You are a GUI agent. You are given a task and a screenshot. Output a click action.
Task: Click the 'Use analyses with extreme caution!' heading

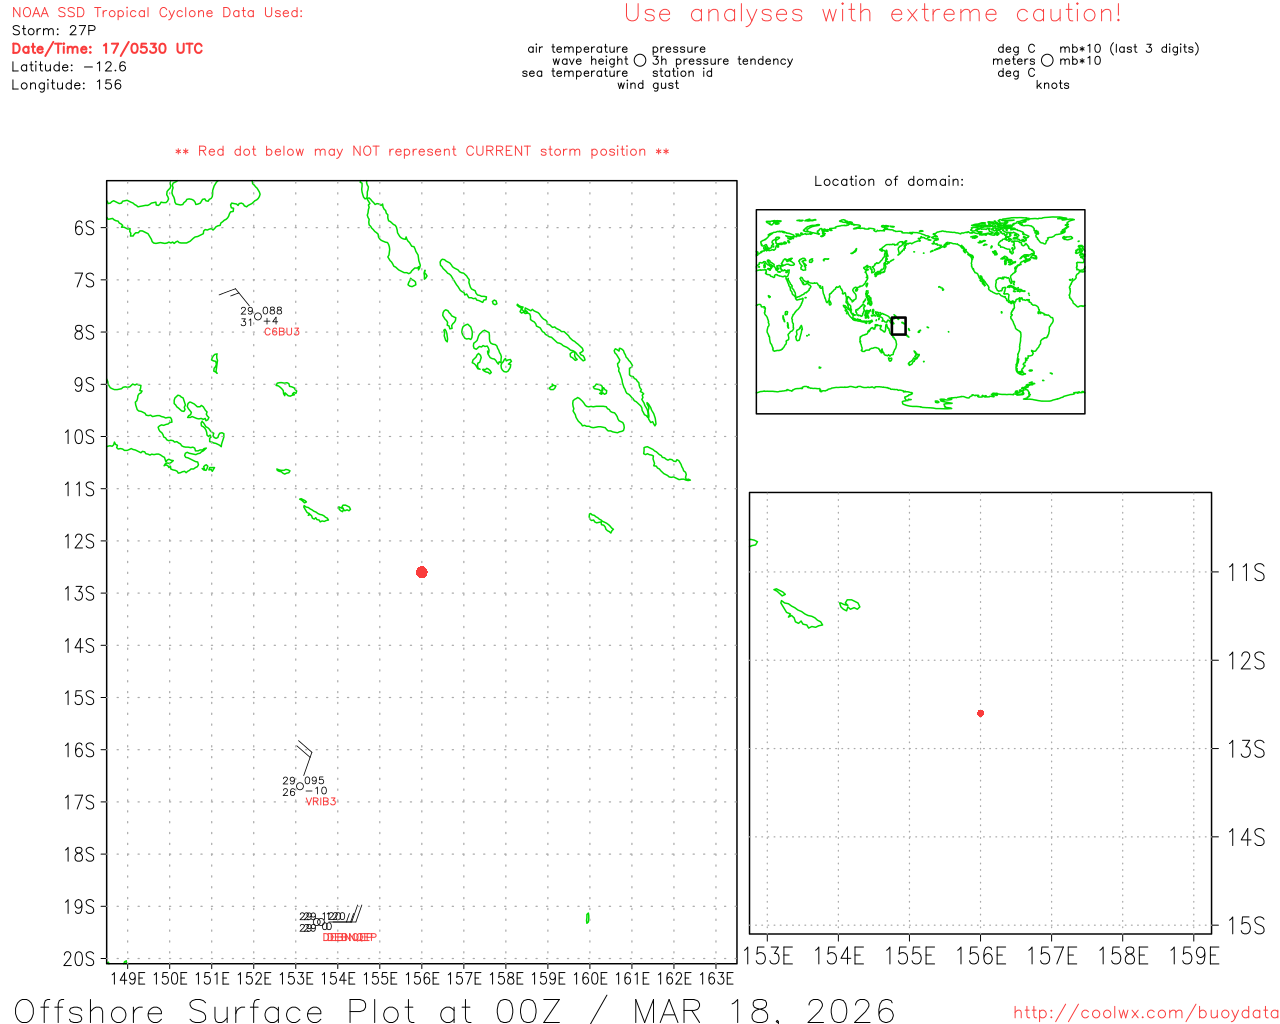872,14
